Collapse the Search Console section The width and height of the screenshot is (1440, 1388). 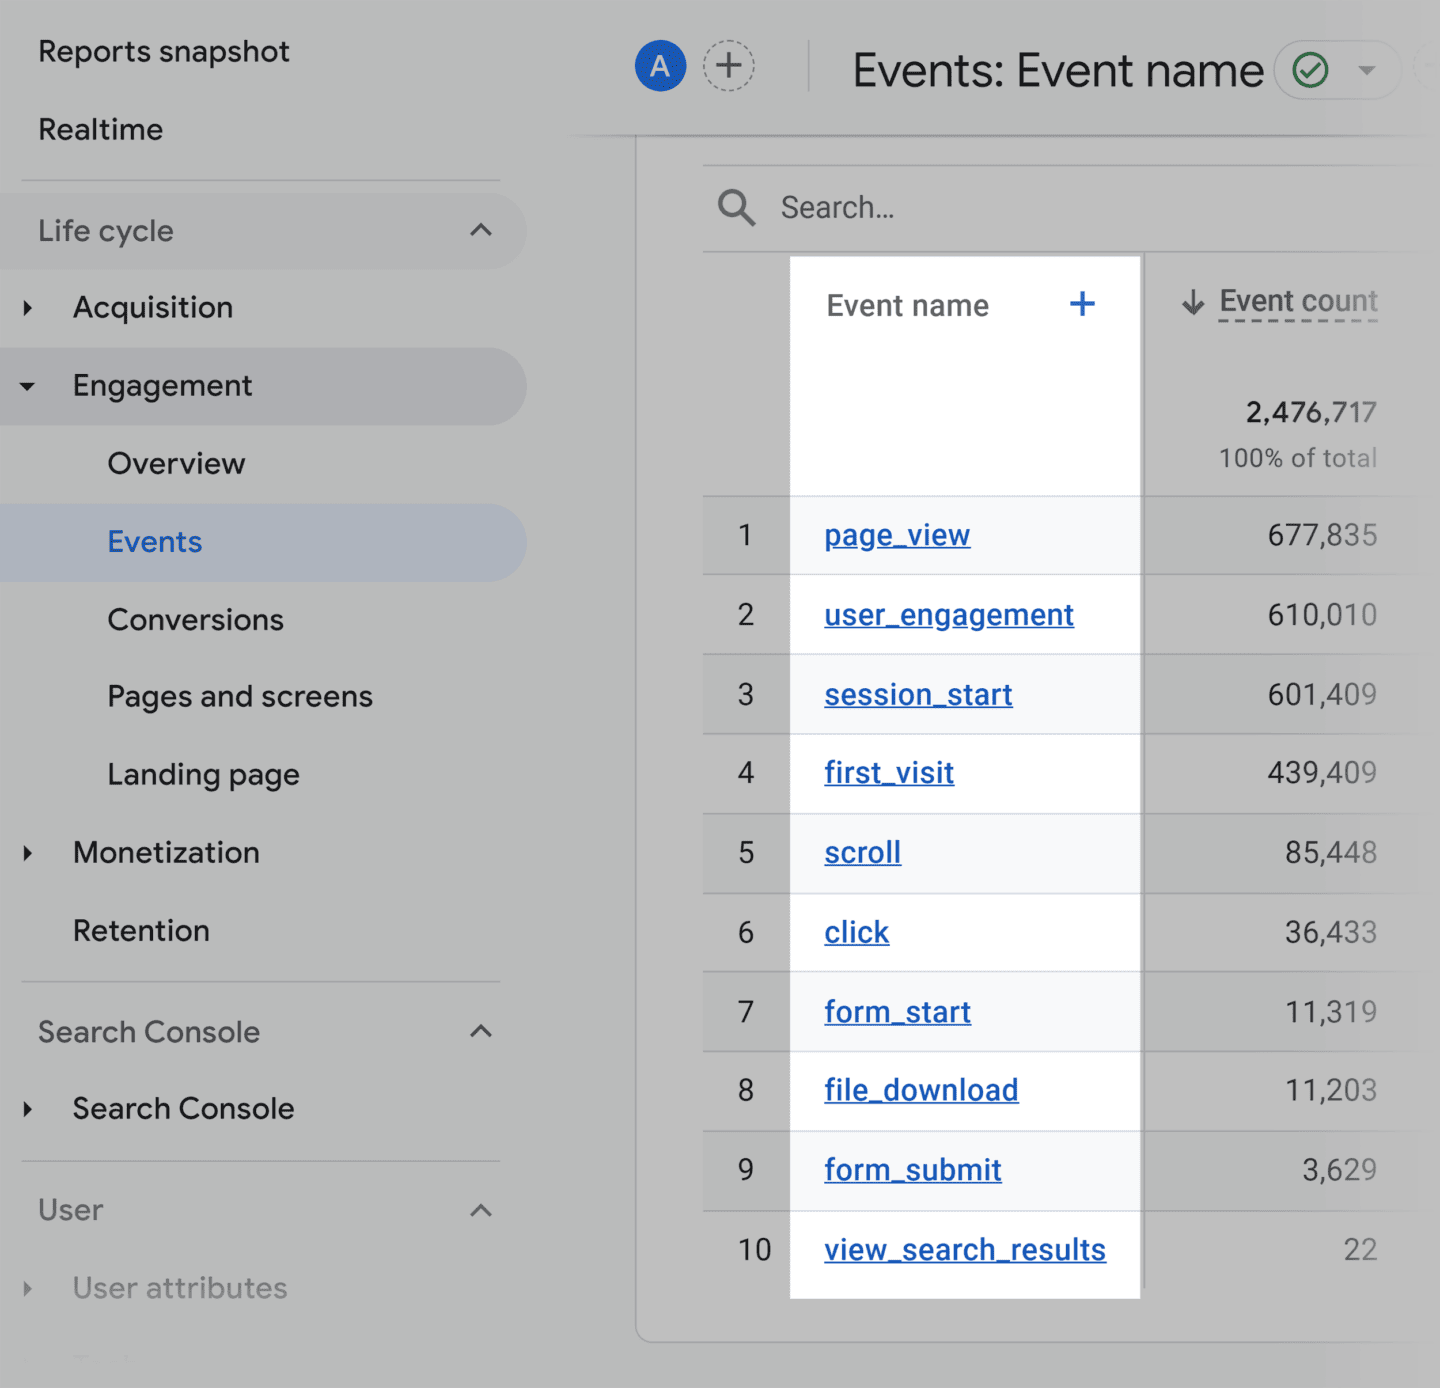[482, 1032]
